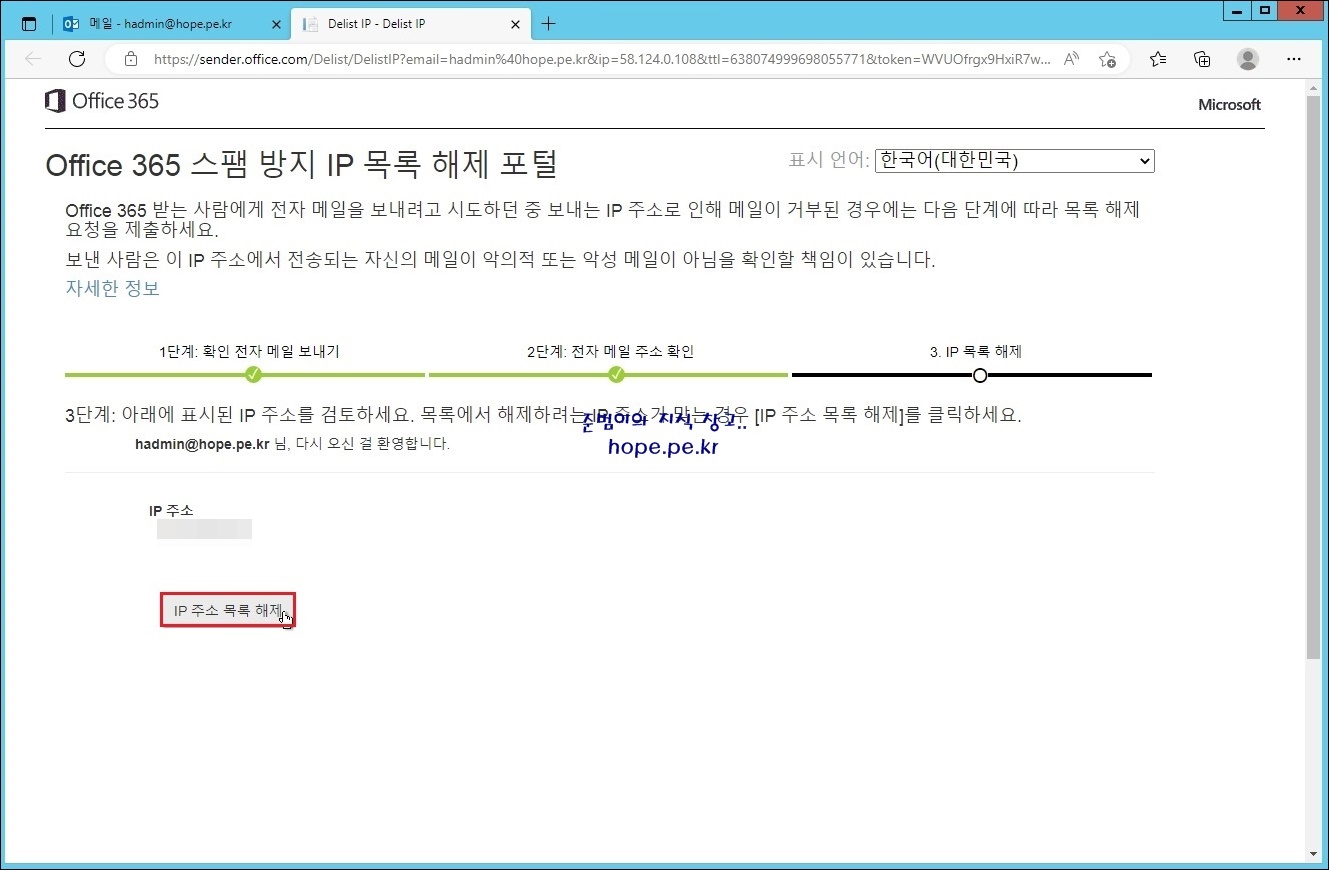View site information lock icon
This screenshot has height=870, width=1329.
click(x=131, y=59)
